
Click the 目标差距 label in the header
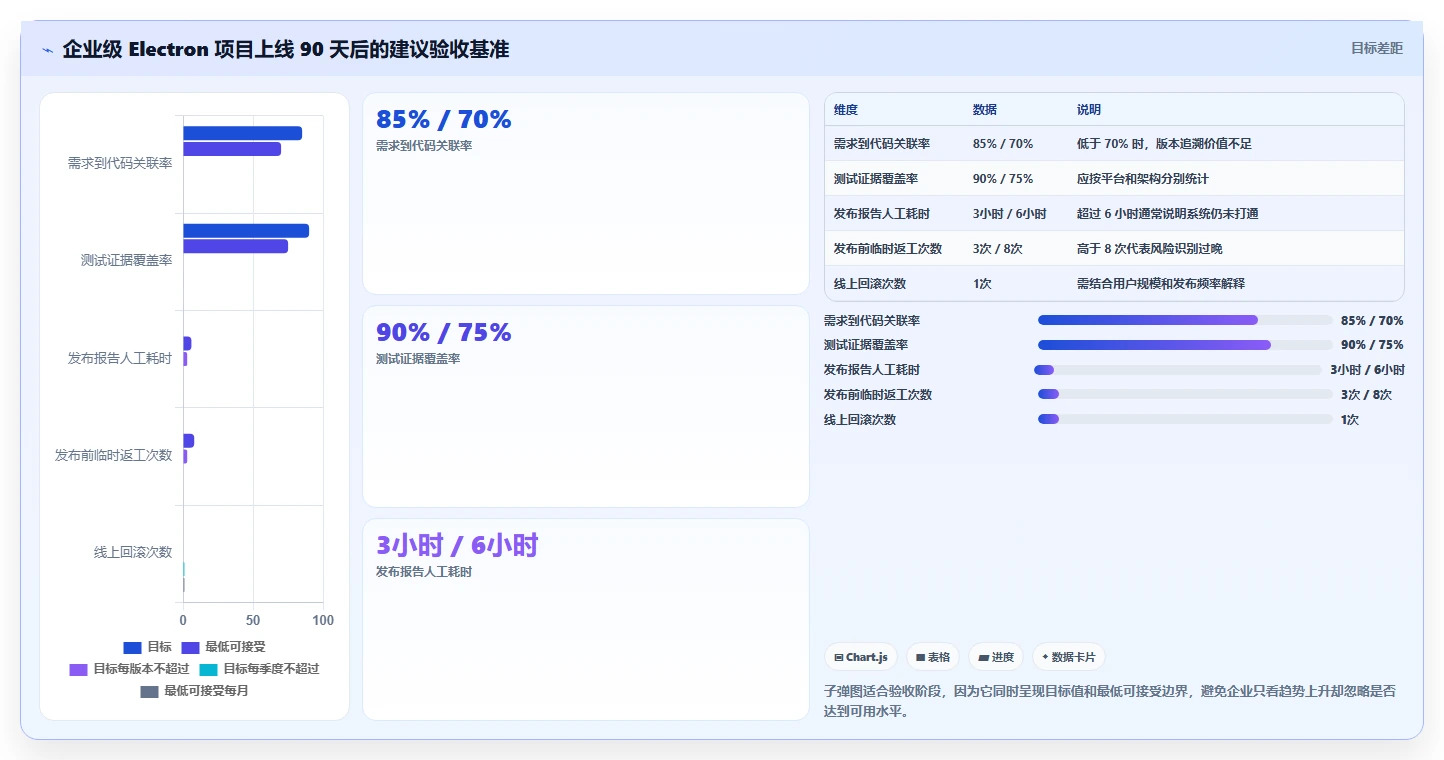click(x=1377, y=48)
